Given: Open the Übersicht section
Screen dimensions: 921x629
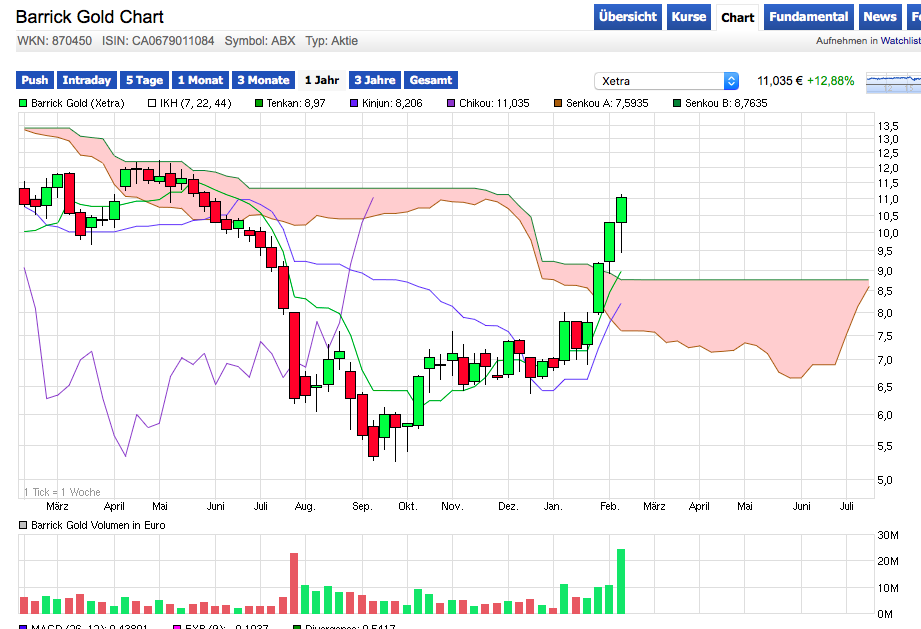Looking at the screenshot, I should [x=627, y=16].
